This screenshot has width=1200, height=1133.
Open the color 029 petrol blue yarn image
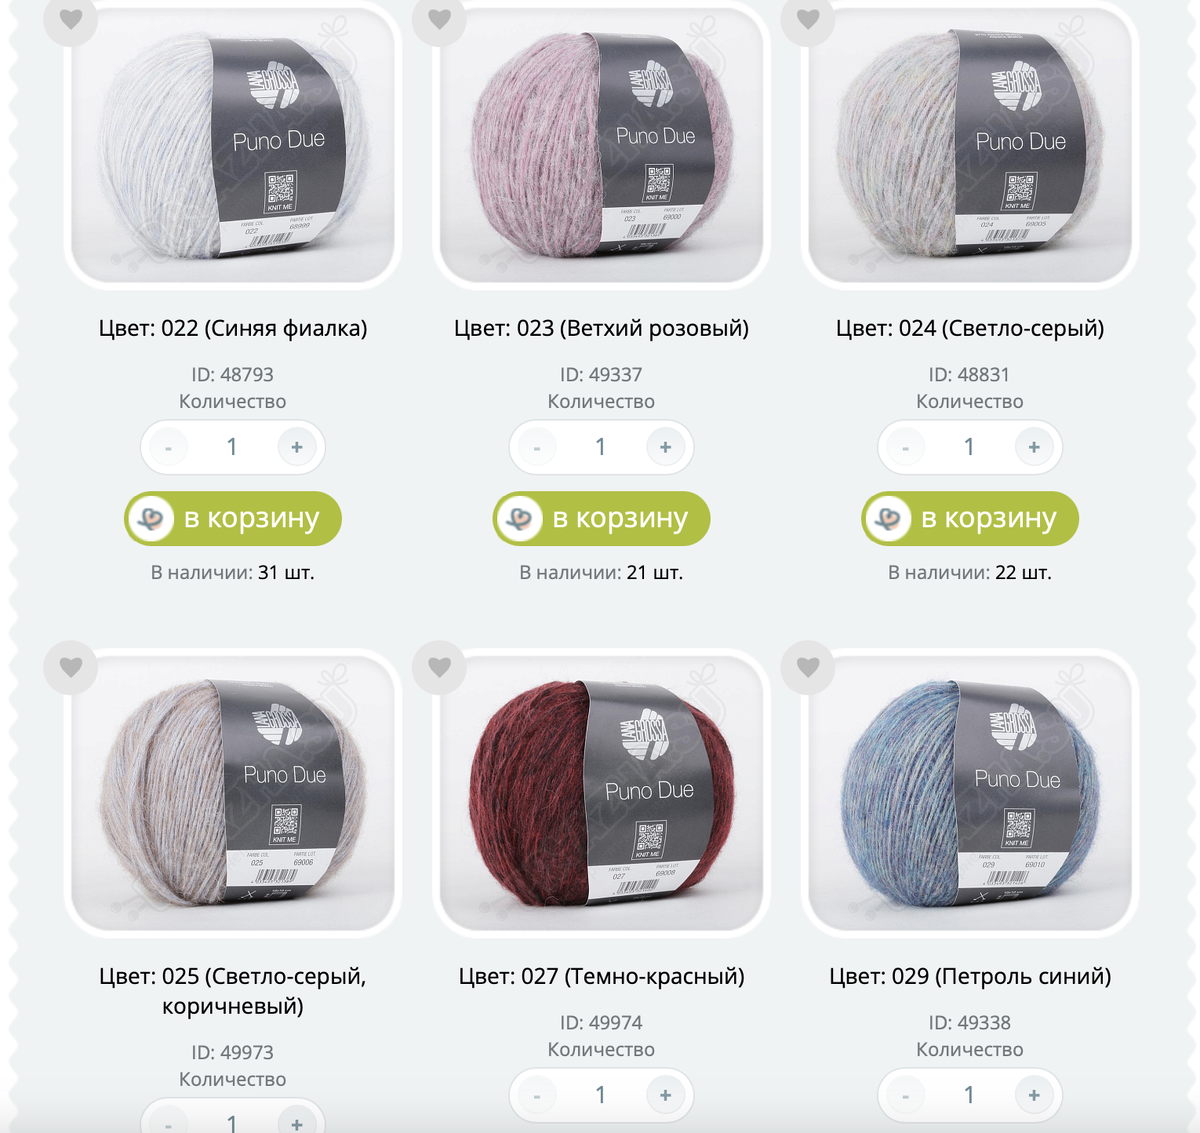click(970, 792)
